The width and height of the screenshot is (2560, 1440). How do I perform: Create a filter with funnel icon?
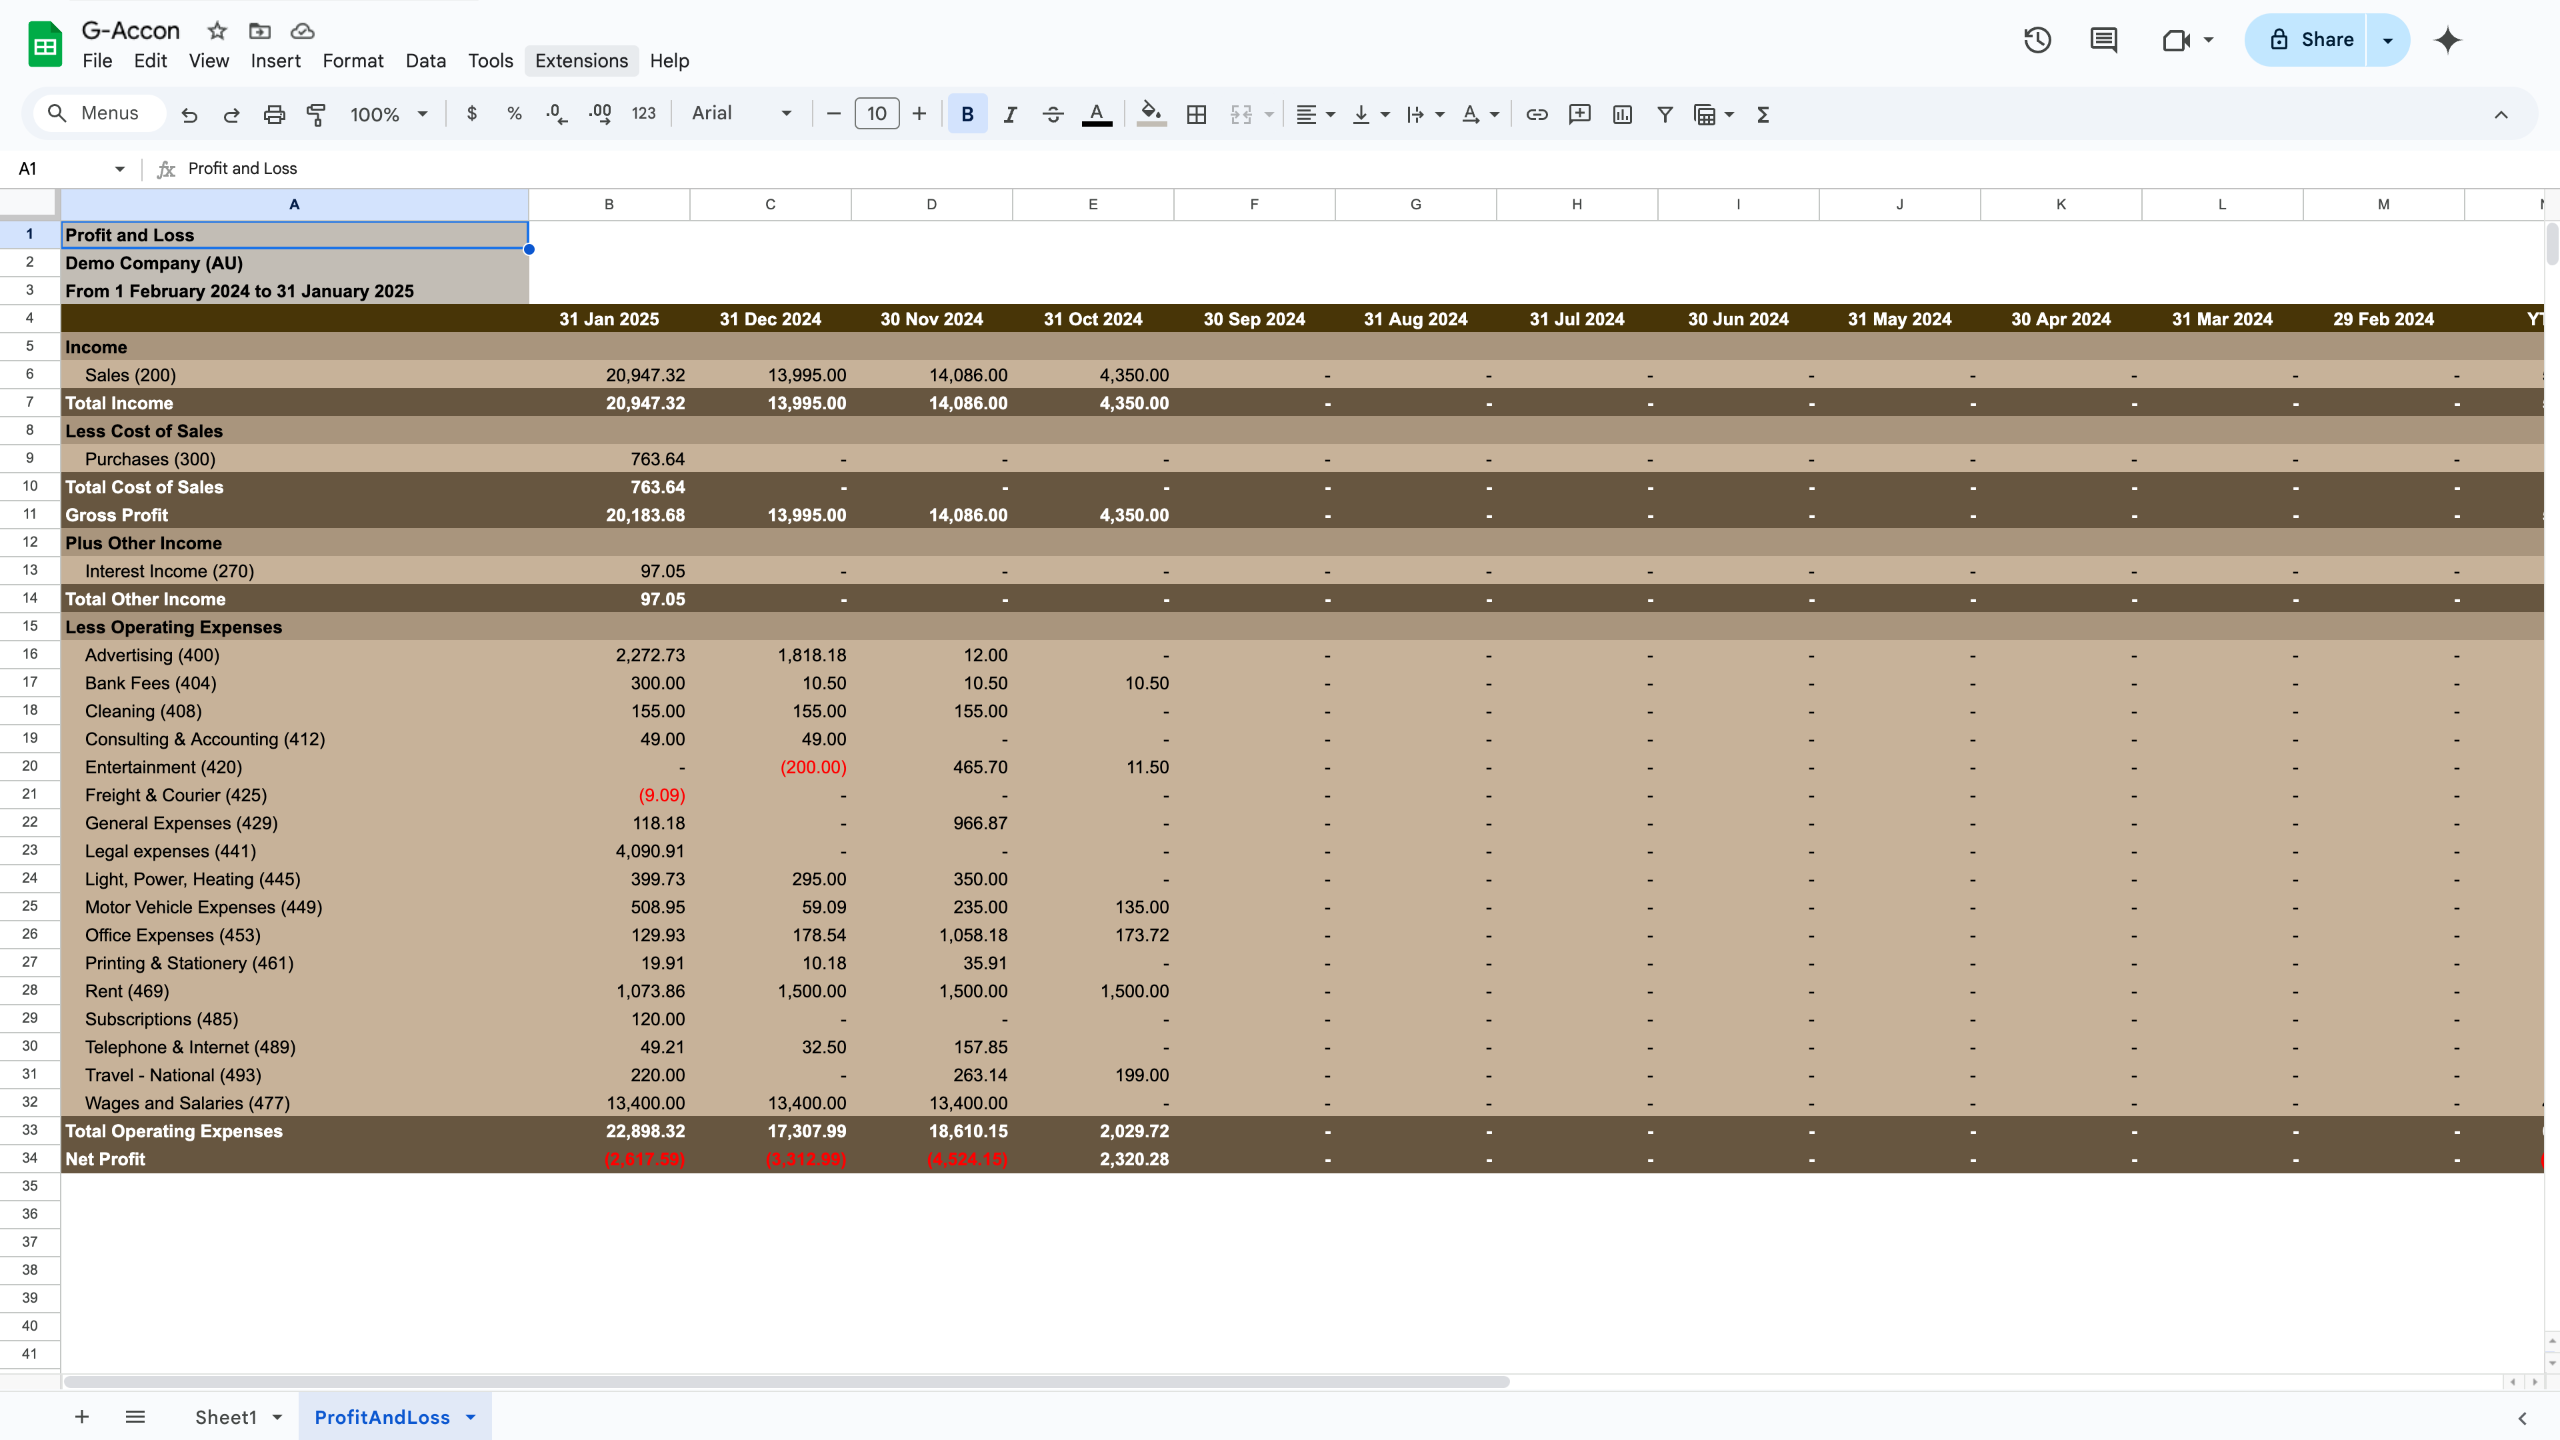click(x=1665, y=114)
